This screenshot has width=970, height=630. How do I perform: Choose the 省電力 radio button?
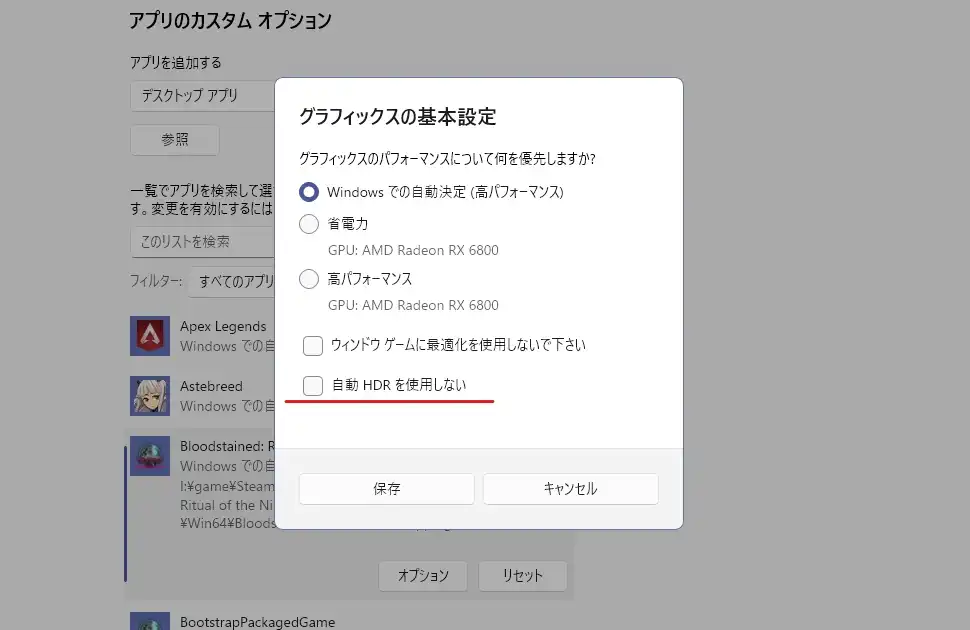coord(310,224)
